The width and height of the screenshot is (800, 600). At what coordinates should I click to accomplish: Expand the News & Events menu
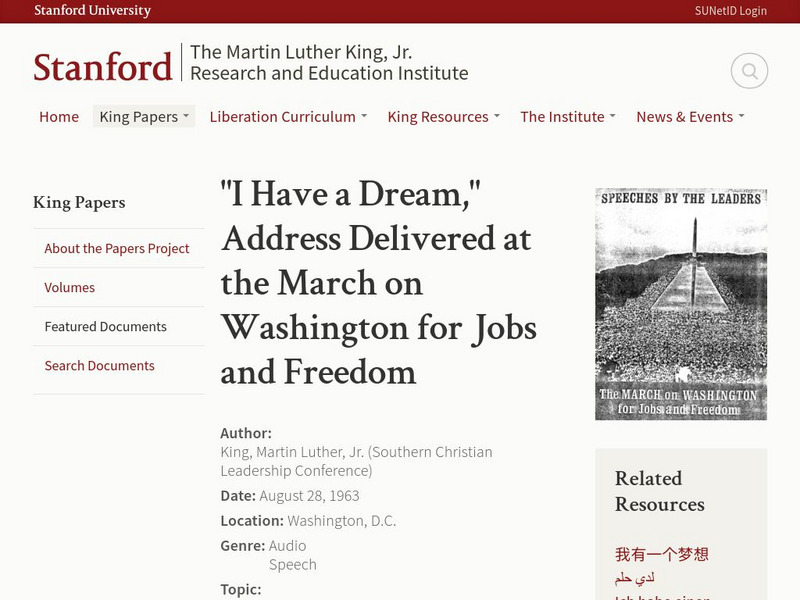(x=690, y=117)
